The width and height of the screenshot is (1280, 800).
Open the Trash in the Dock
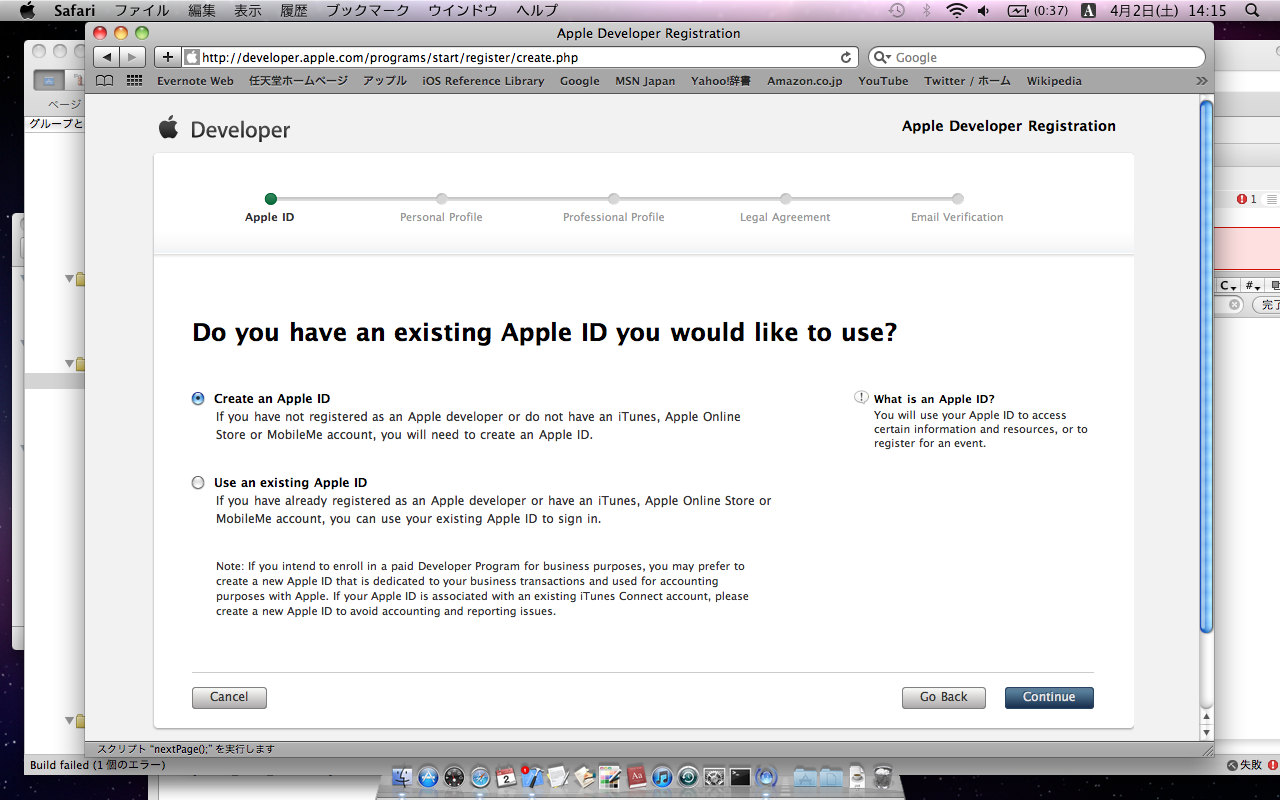coord(883,777)
